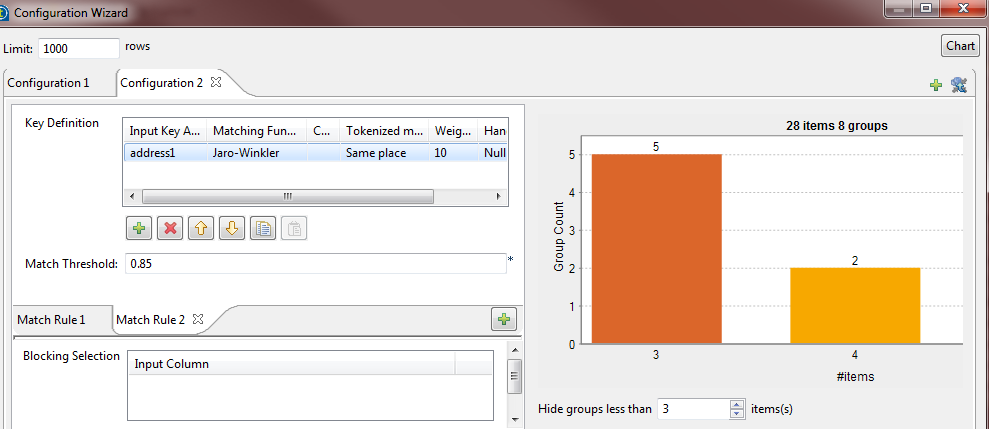Click the Limit rows input field

pos(79,48)
